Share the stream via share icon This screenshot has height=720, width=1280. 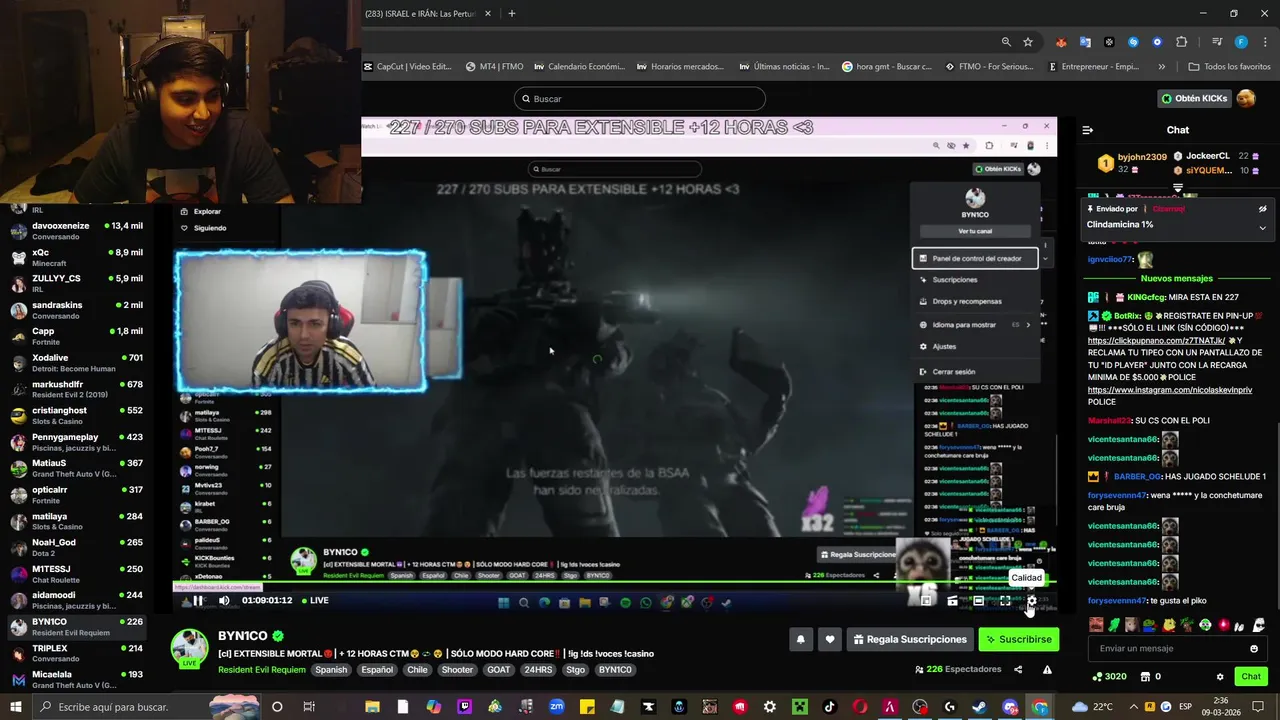1018,669
